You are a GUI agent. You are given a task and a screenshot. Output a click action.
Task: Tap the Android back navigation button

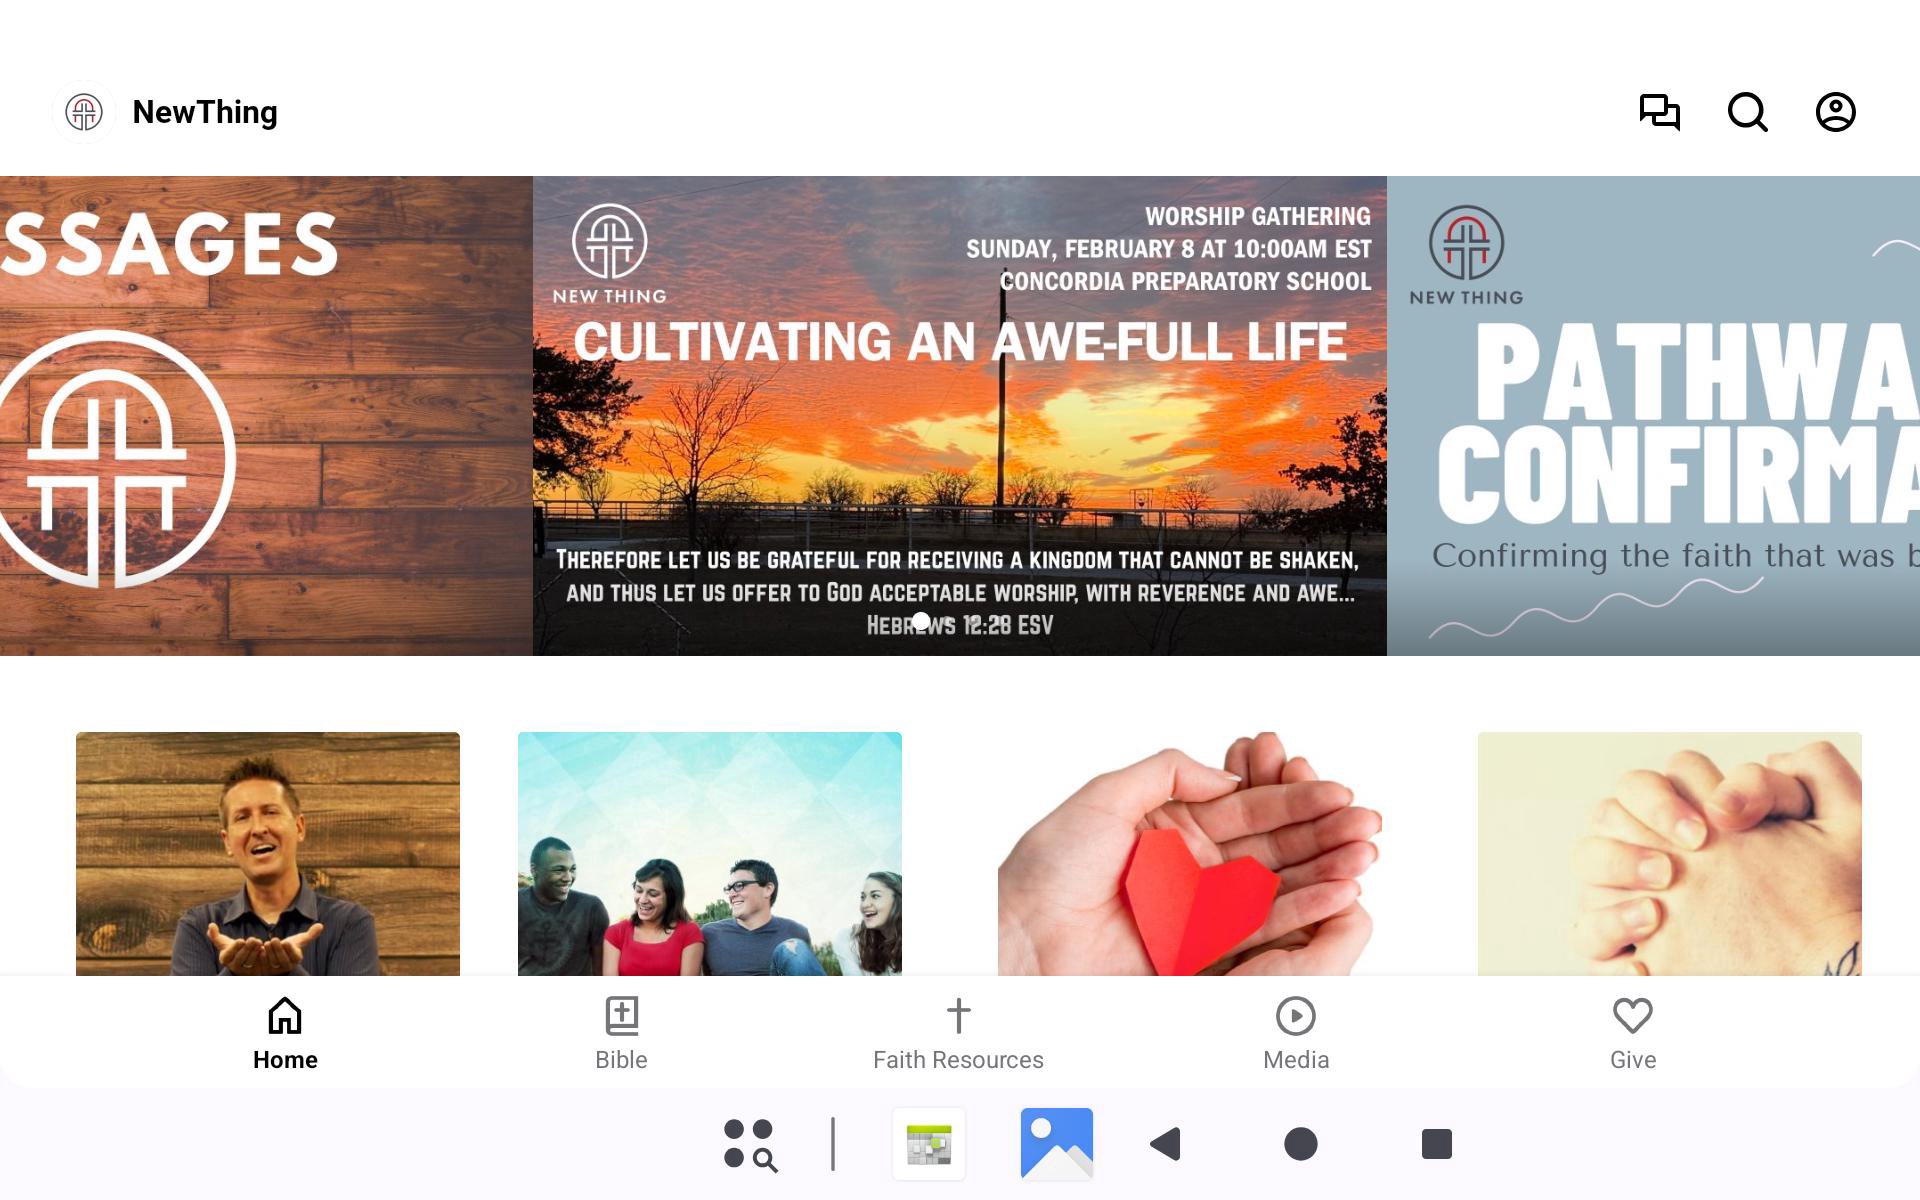1166,1143
